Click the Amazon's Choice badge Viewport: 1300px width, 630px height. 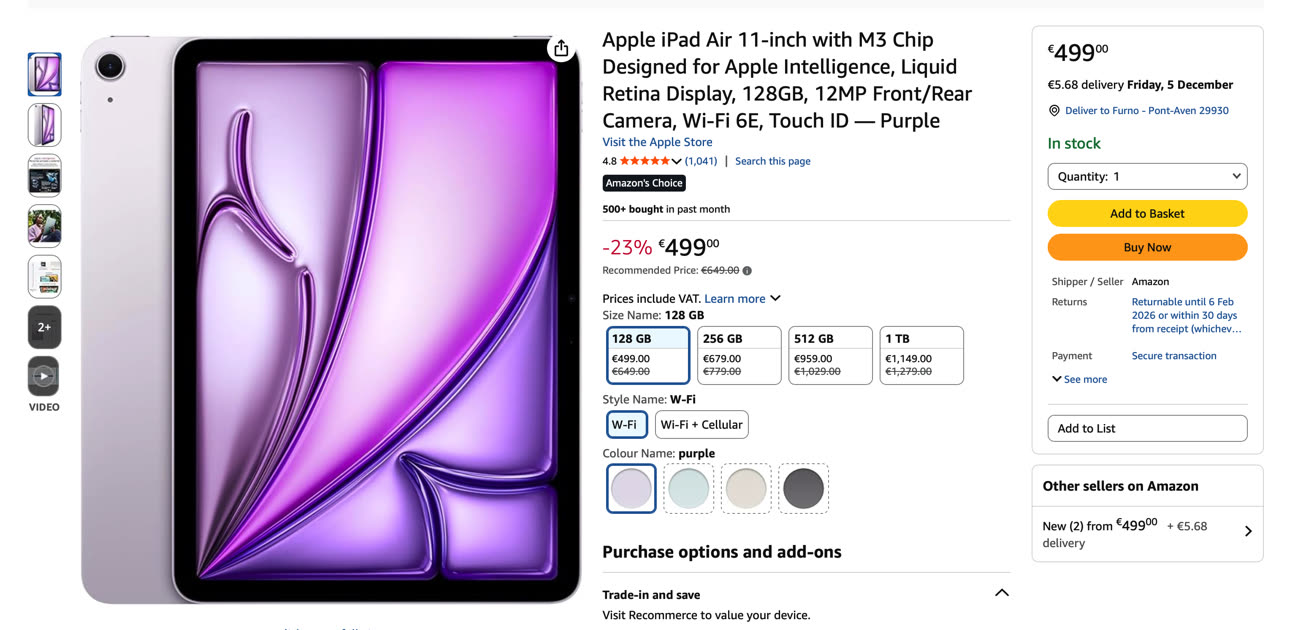644,183
